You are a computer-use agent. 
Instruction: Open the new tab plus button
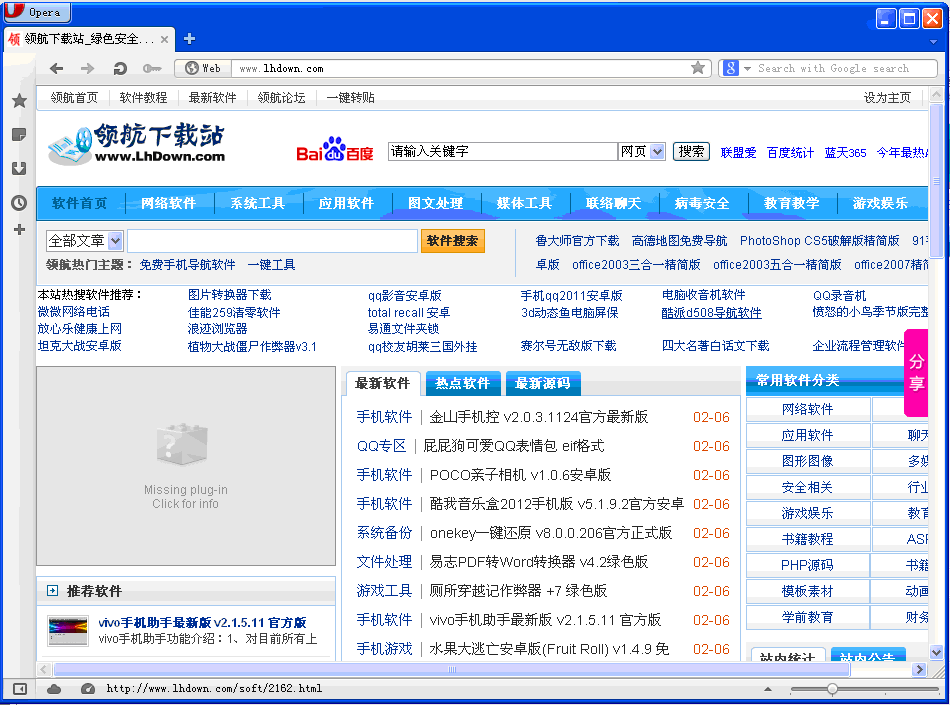click(190, 39)
